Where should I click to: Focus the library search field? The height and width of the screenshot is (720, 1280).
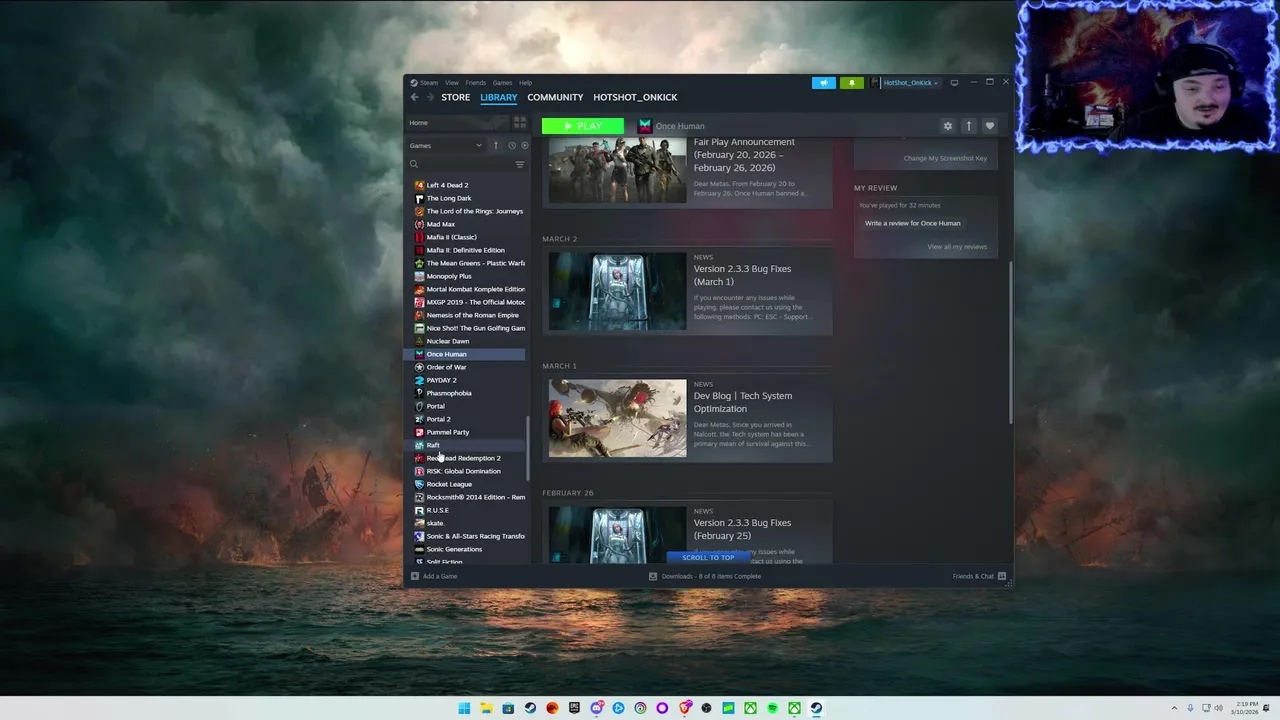point(465,164)
